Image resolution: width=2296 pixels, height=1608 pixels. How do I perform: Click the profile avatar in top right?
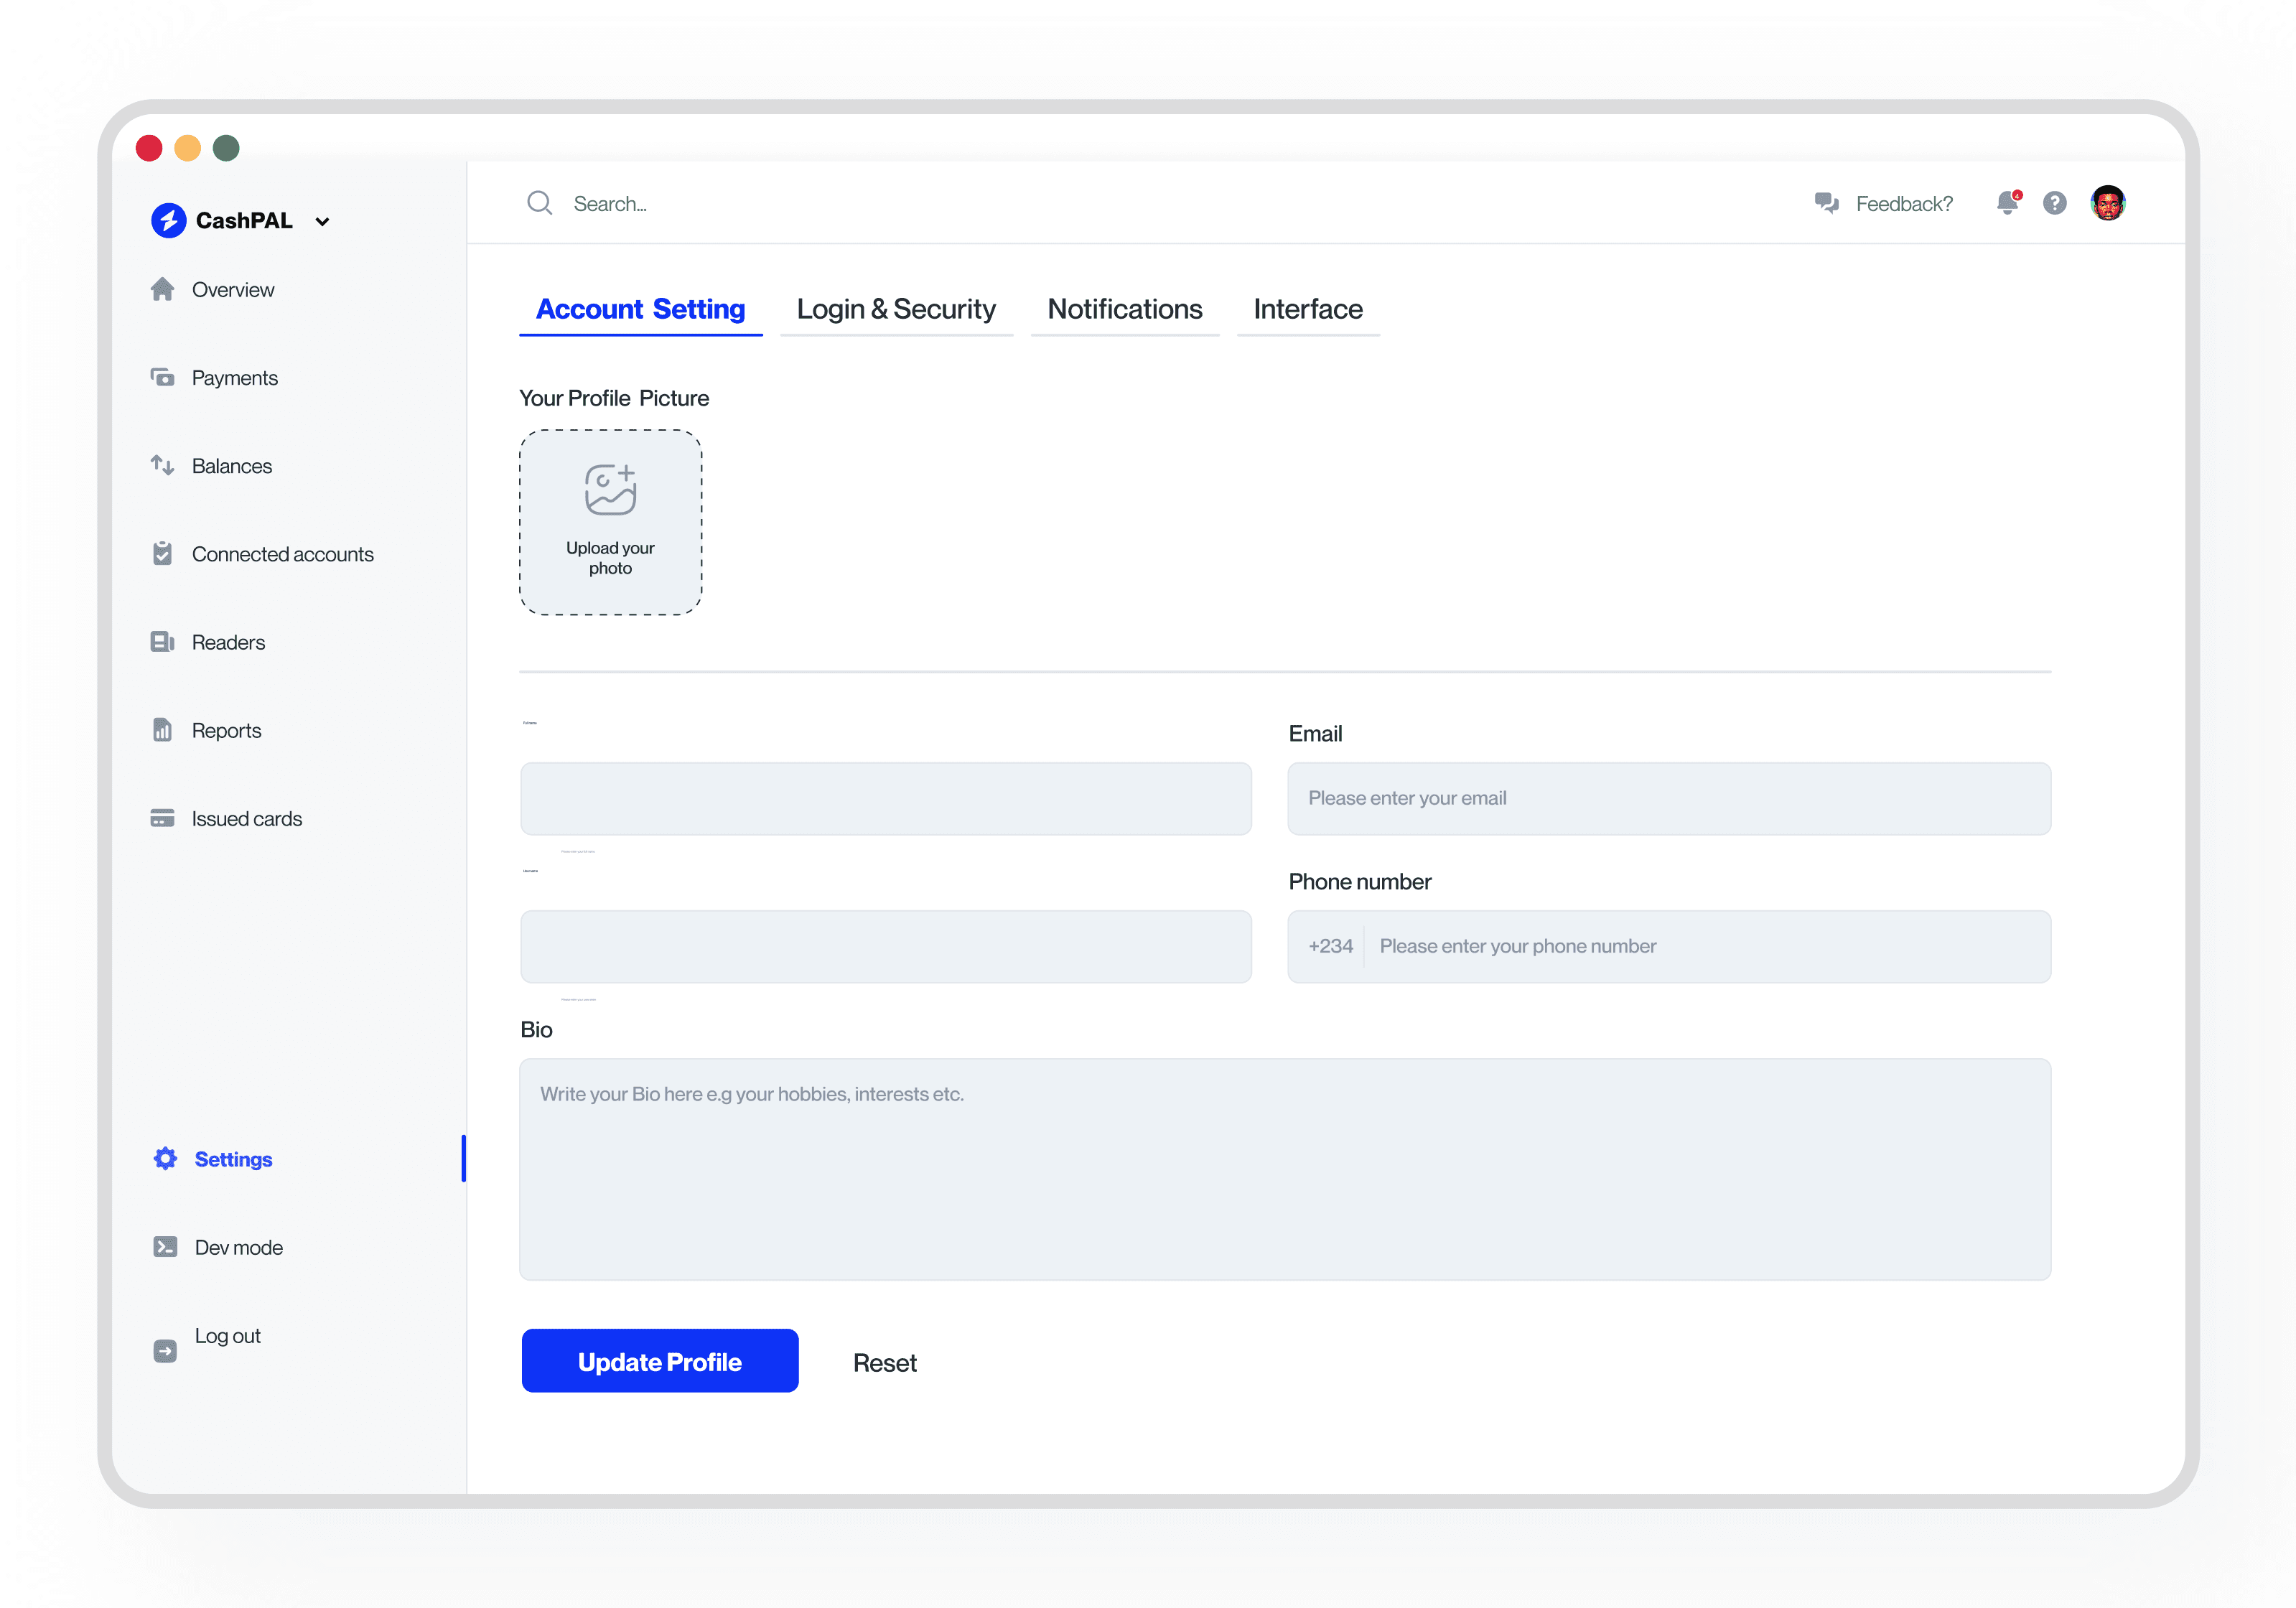pyautogui.click(x=2108, y=202)
